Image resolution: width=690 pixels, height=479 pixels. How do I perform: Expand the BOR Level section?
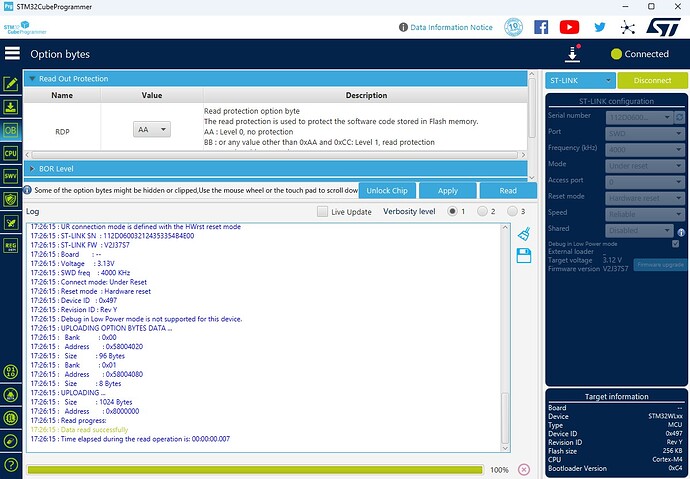(32, 169)
